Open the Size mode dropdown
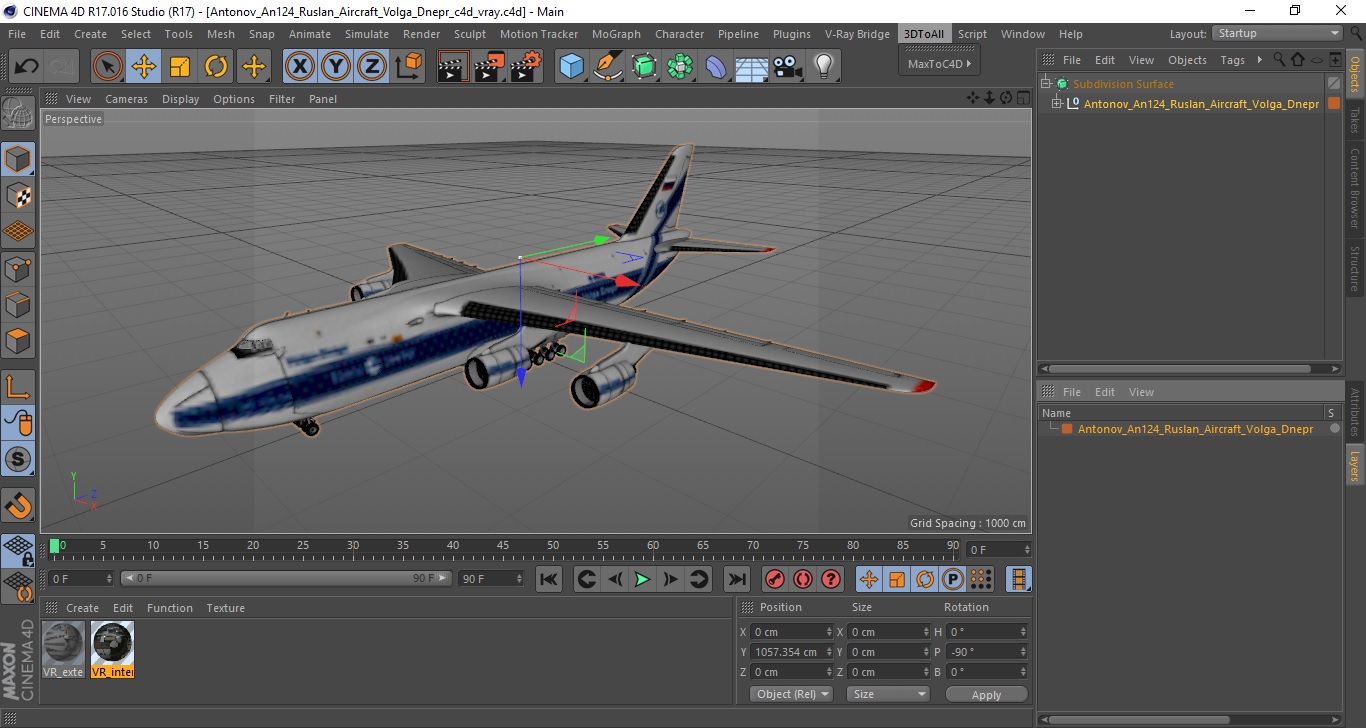This screenshot has height=728, width=1366. (888, 694)
